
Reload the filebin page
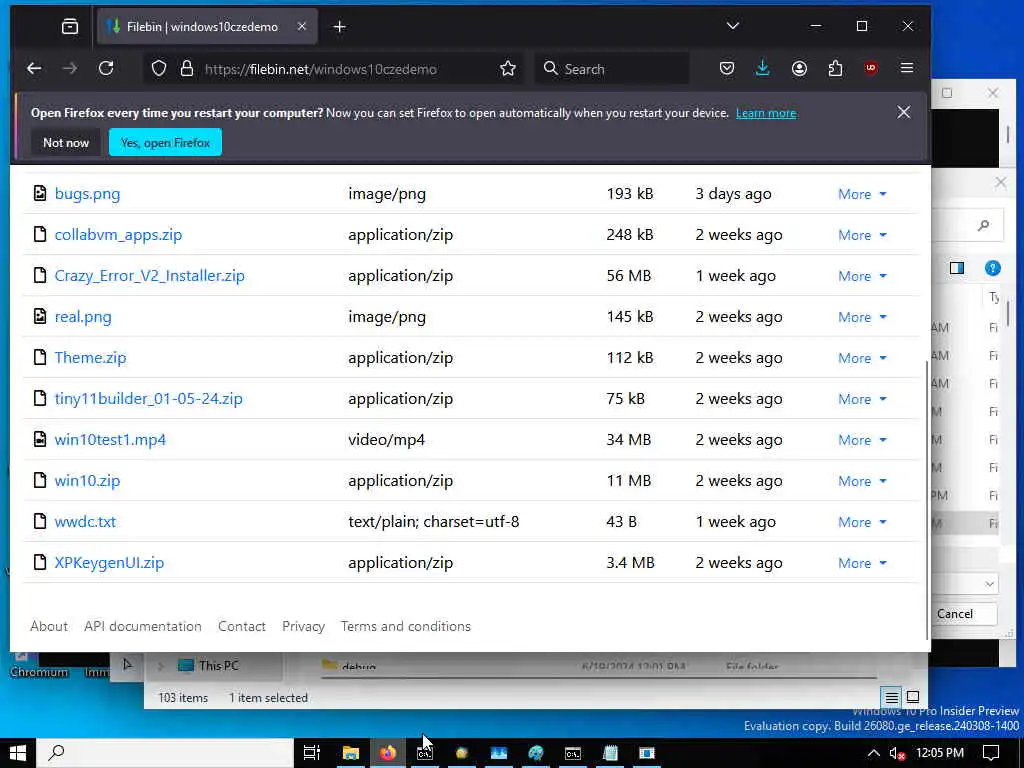(106, 69)
